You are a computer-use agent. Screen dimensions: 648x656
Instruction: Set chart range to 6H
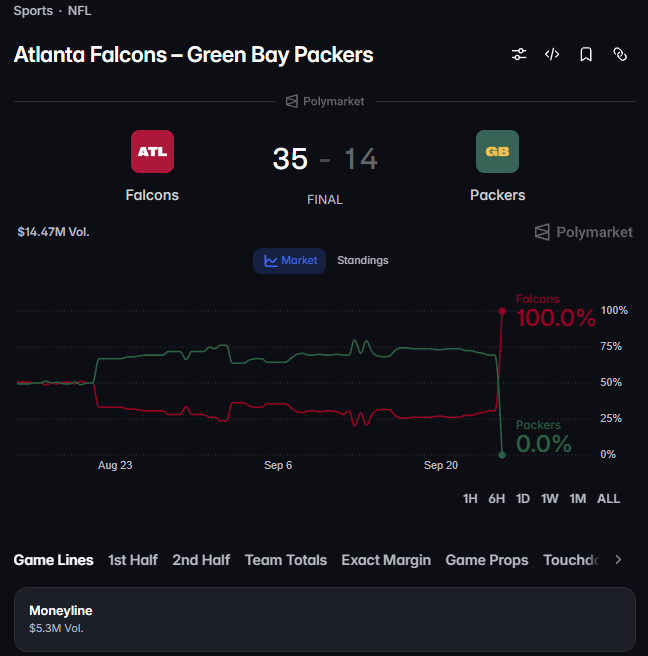click(x=497, y=499)
